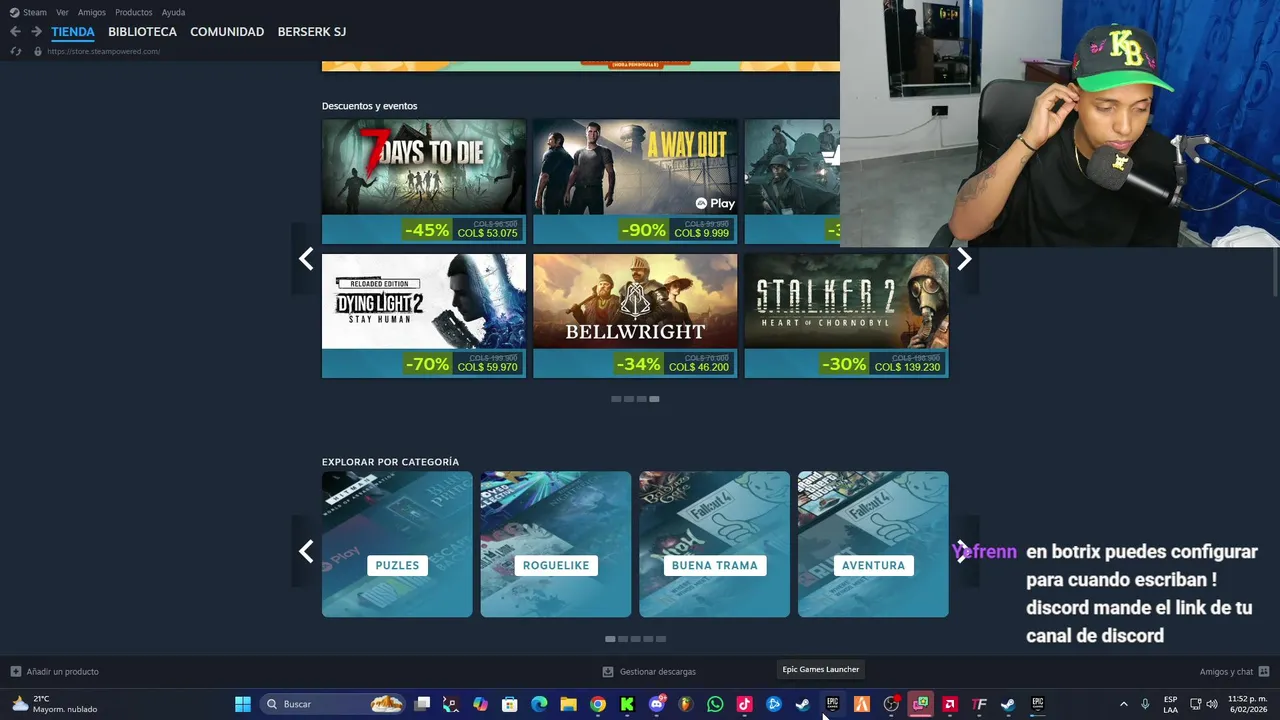Viewport: 1280px width, 720px height.
Task: Open network and volume quick settings
Action: [x=1203, y=704]
